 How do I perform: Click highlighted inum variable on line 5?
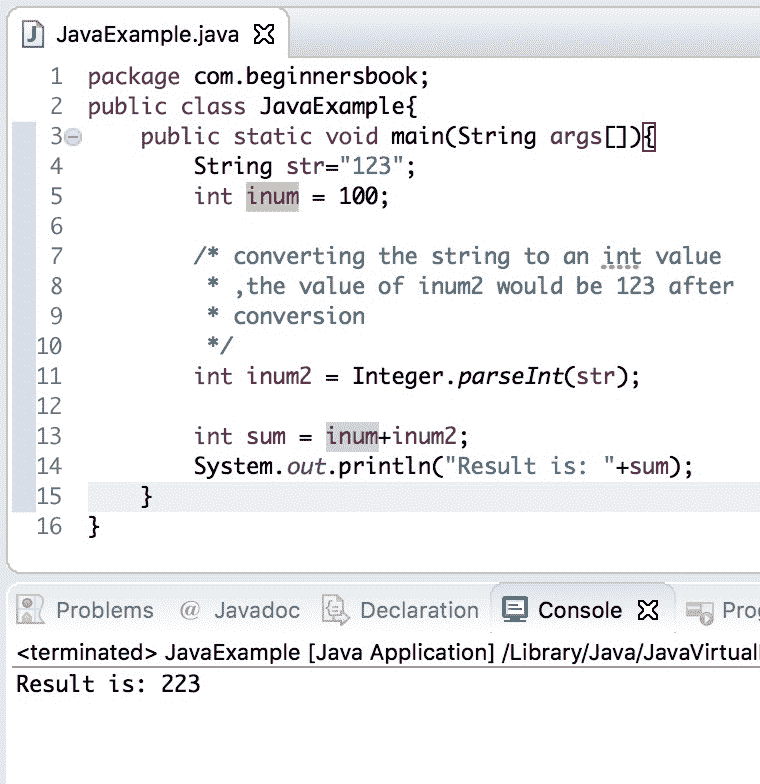[272, 196]
